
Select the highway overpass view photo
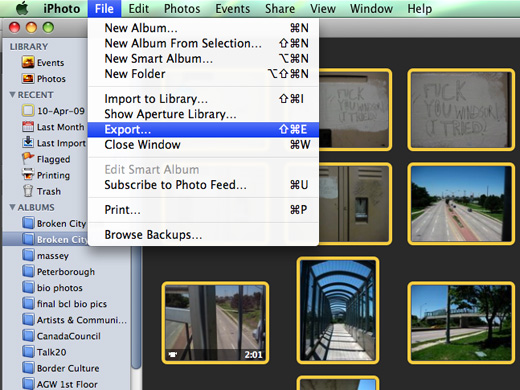pos(461,204)
